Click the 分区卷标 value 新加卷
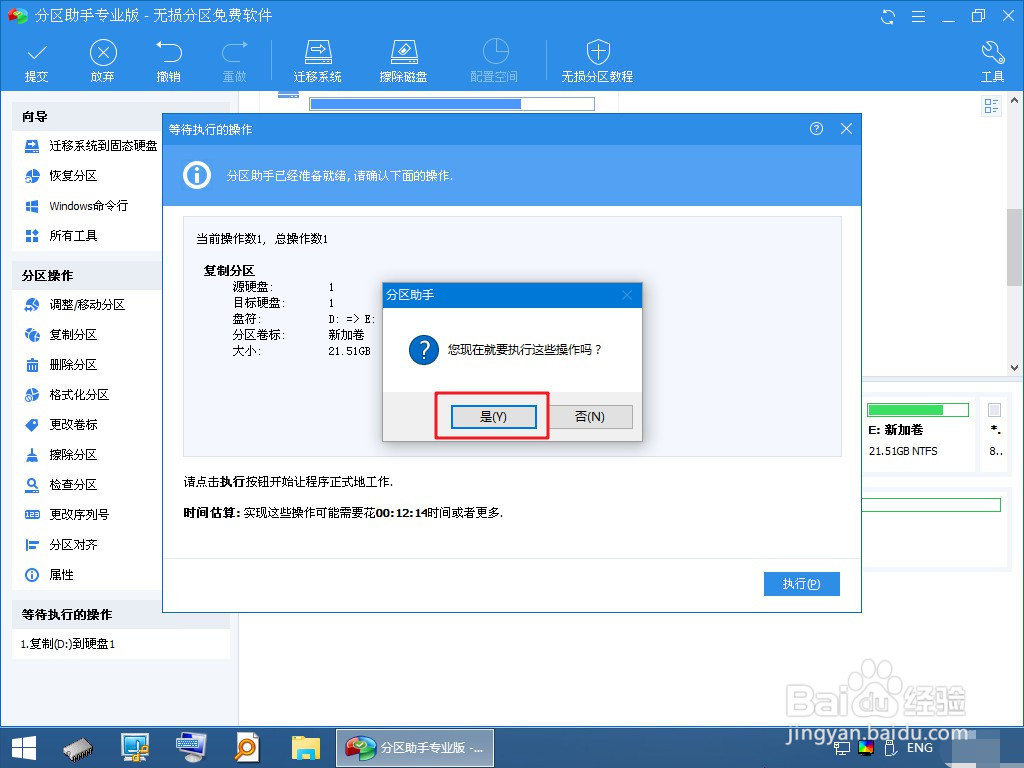Image resolution: width=1024 pixels, height=768 pixels. coord(346,335)
